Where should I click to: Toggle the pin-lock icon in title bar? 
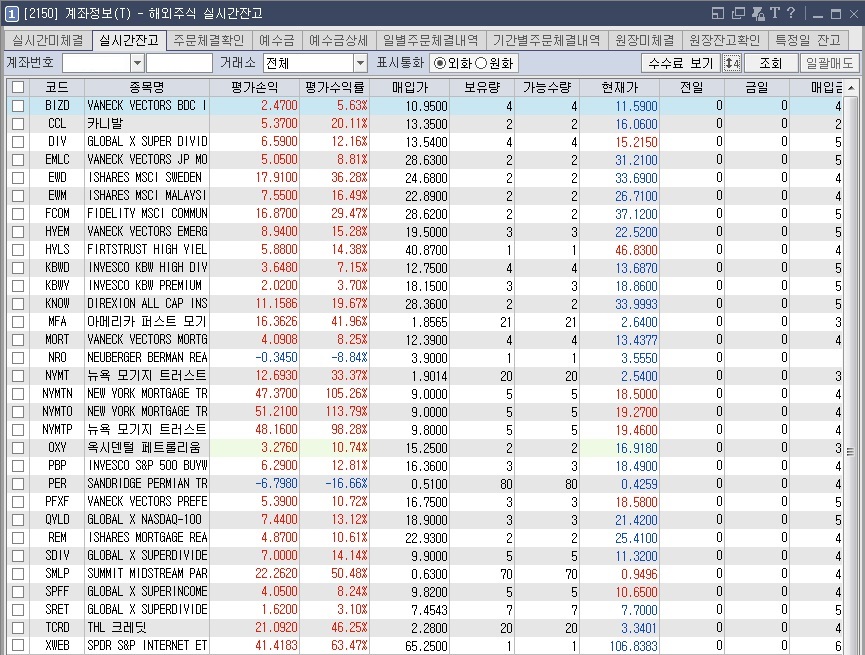[x=758, y=13]
